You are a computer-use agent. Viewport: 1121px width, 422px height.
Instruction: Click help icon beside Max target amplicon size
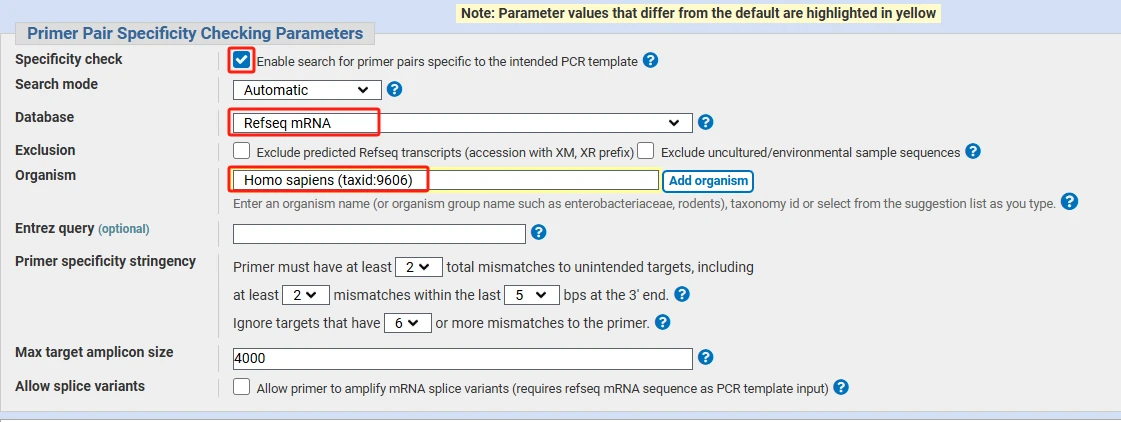coord(705,357)
